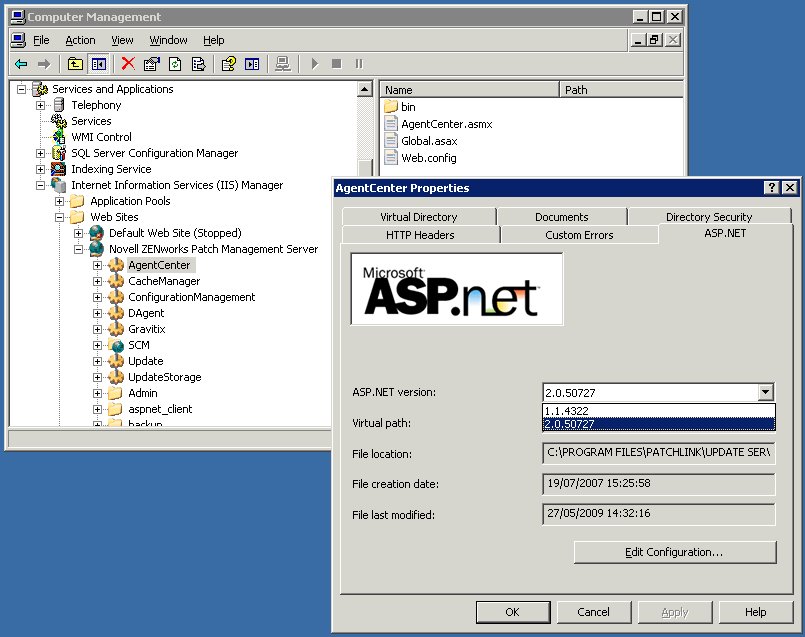Screen dimensions: 805x637
Task: Open the View menu
Action: coord(122,40)
